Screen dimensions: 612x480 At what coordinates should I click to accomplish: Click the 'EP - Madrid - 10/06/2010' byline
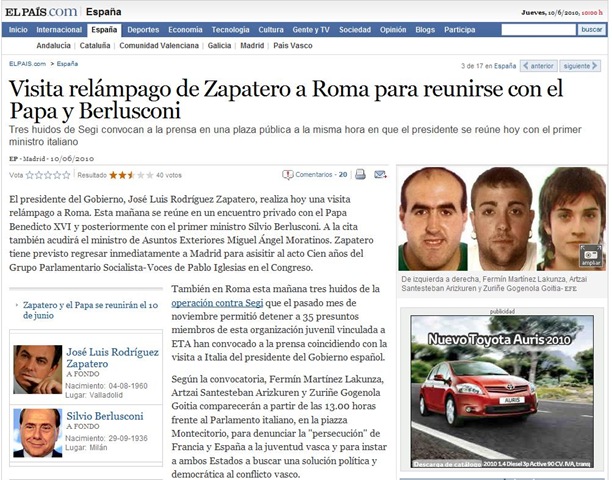point(52,158)
